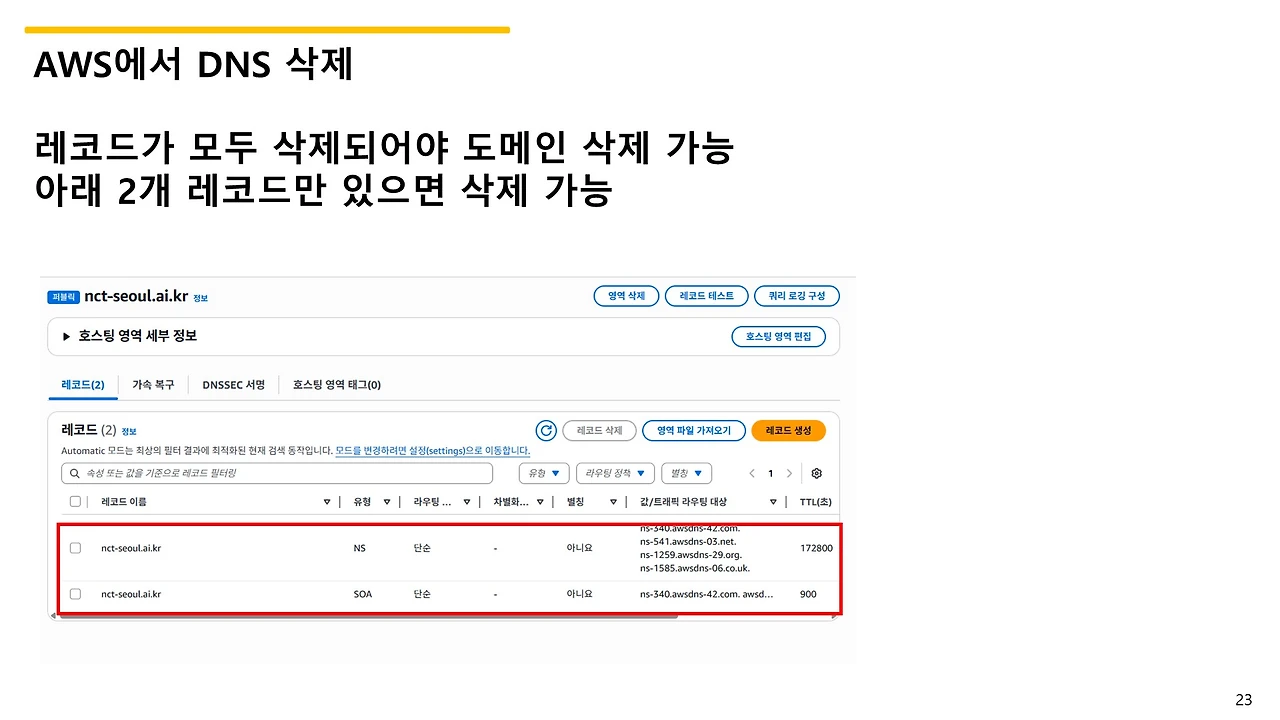Click the 레코드 생성 button

(x=787, y=430)
